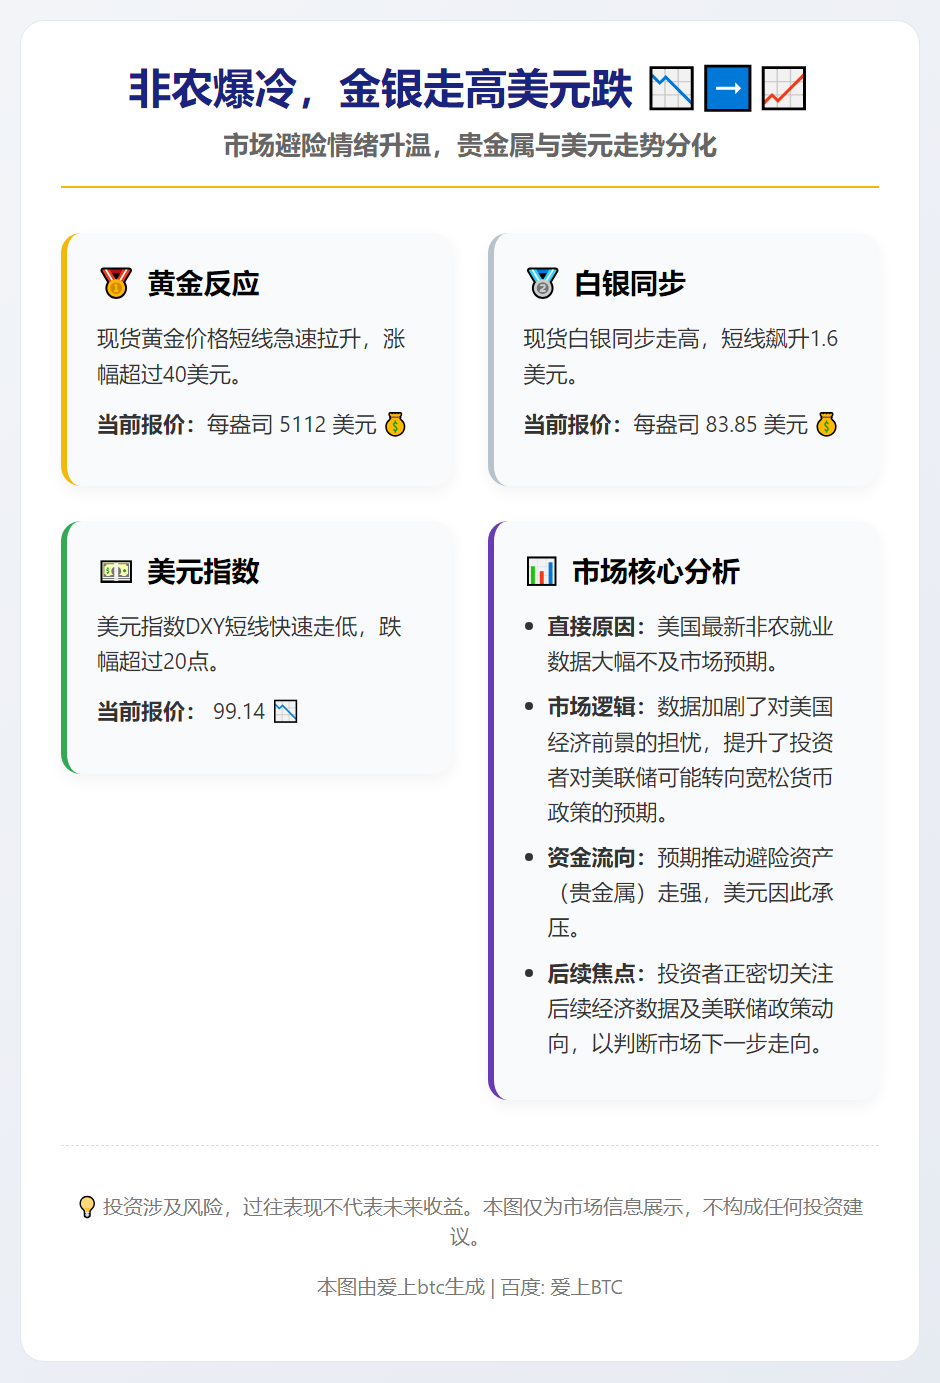
Task: Click the subtitle 市场避险情绪升温，贵金属与美元走势分化
Action: (470, 146)
